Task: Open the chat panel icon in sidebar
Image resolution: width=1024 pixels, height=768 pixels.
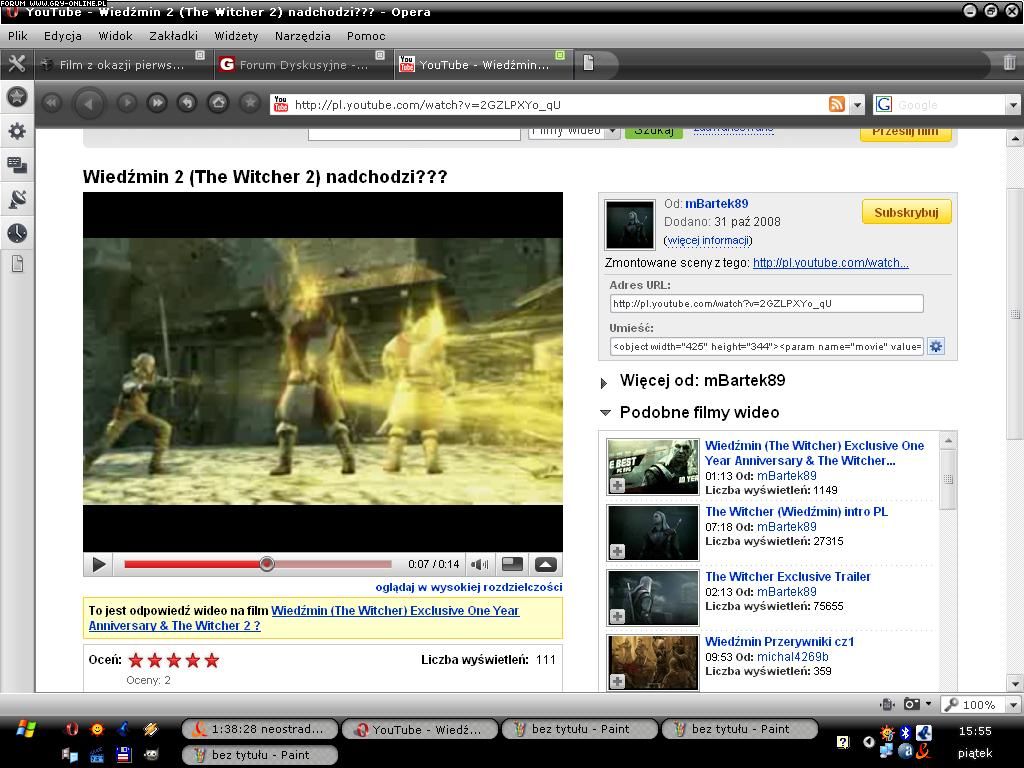Action: pos(17,165)
